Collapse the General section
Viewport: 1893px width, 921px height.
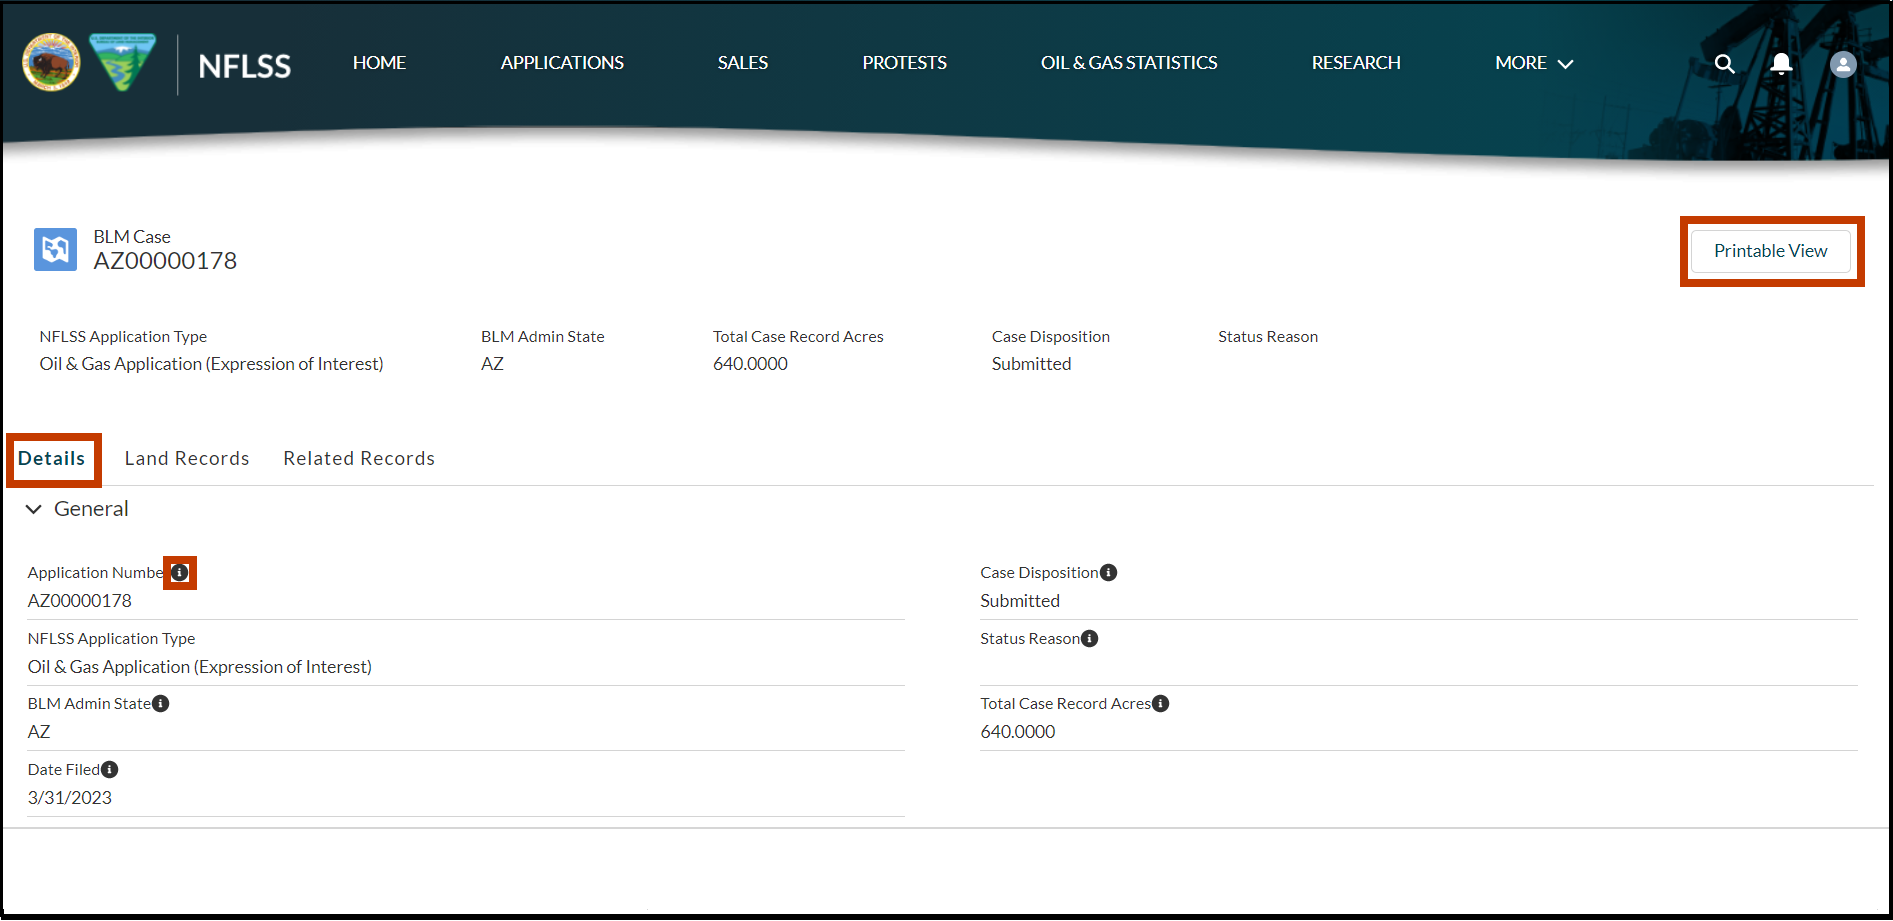pyautogui.click(x=33, y=509)
